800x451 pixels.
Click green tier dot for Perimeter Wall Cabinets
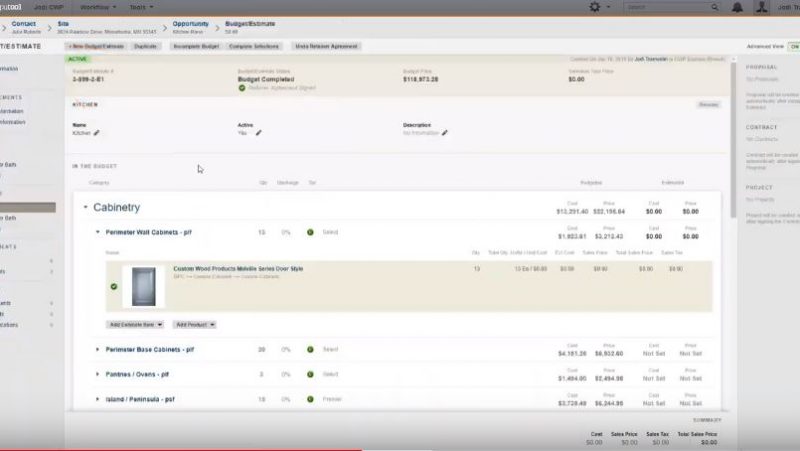tap(311, 232)
